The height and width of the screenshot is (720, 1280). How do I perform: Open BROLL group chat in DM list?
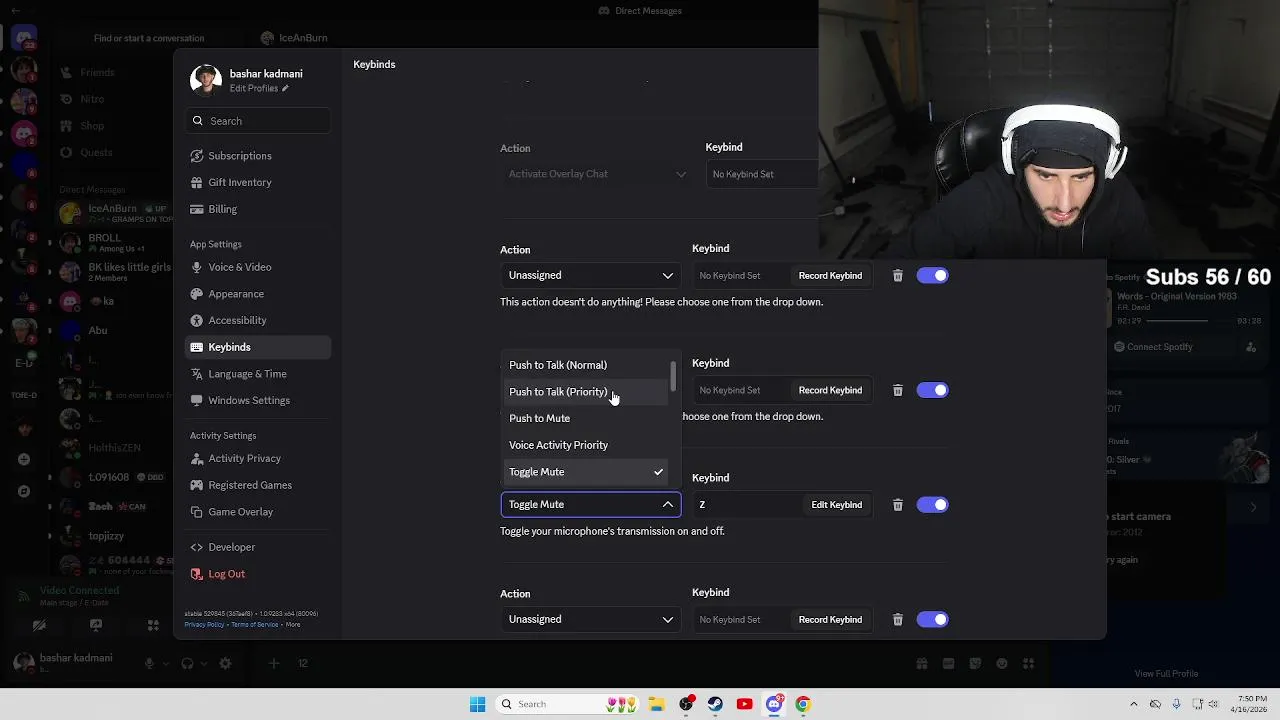point(115,243)
